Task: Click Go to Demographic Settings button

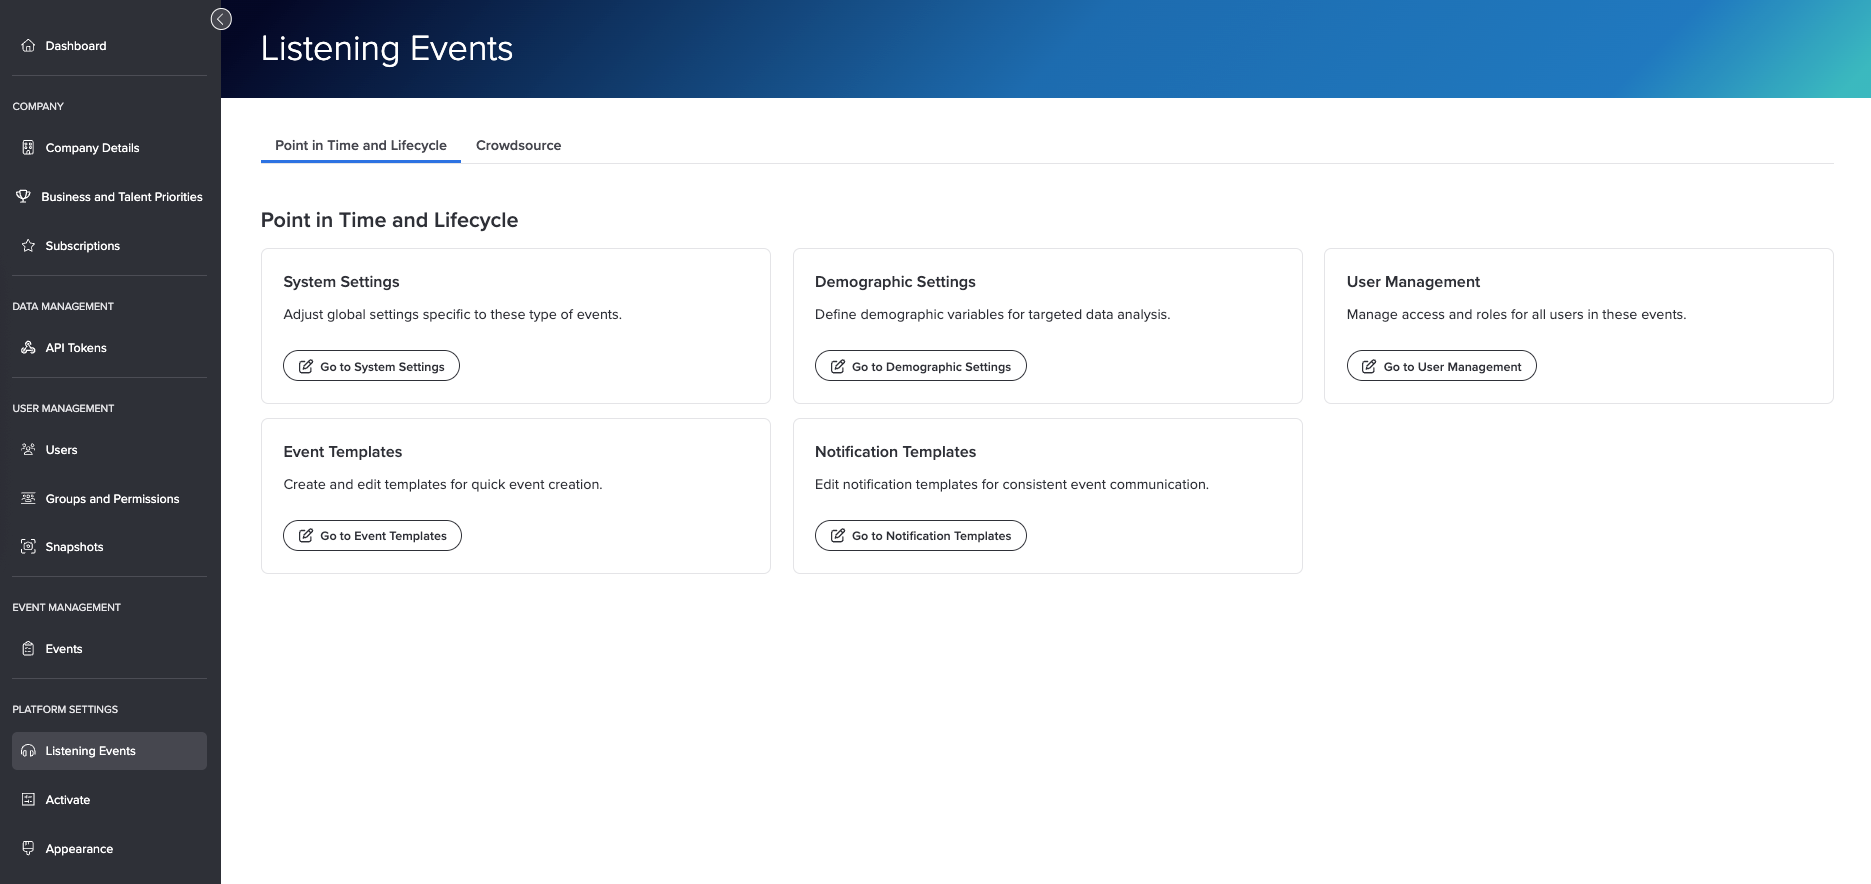Action: click(x=920, y=366)
